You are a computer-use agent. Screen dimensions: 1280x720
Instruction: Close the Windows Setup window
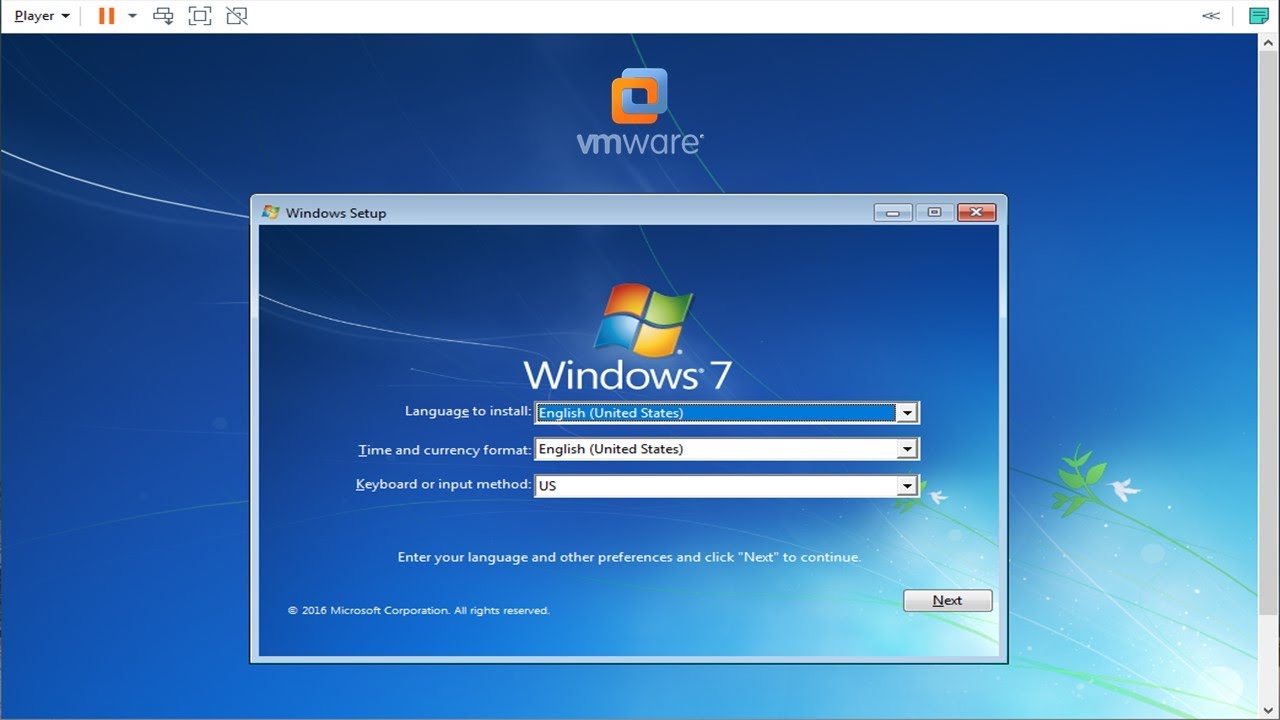click(976, 212)
